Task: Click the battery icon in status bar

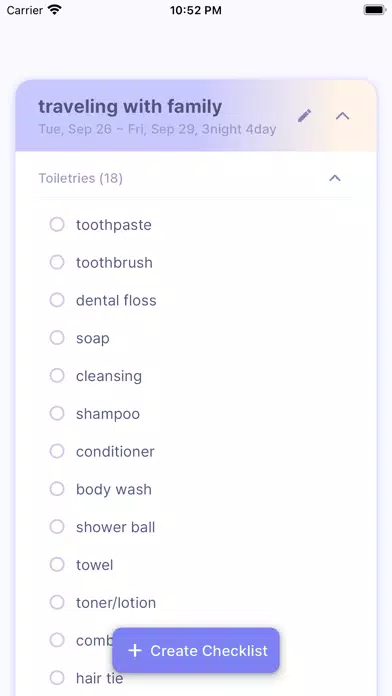Action: tap(375, 10)
